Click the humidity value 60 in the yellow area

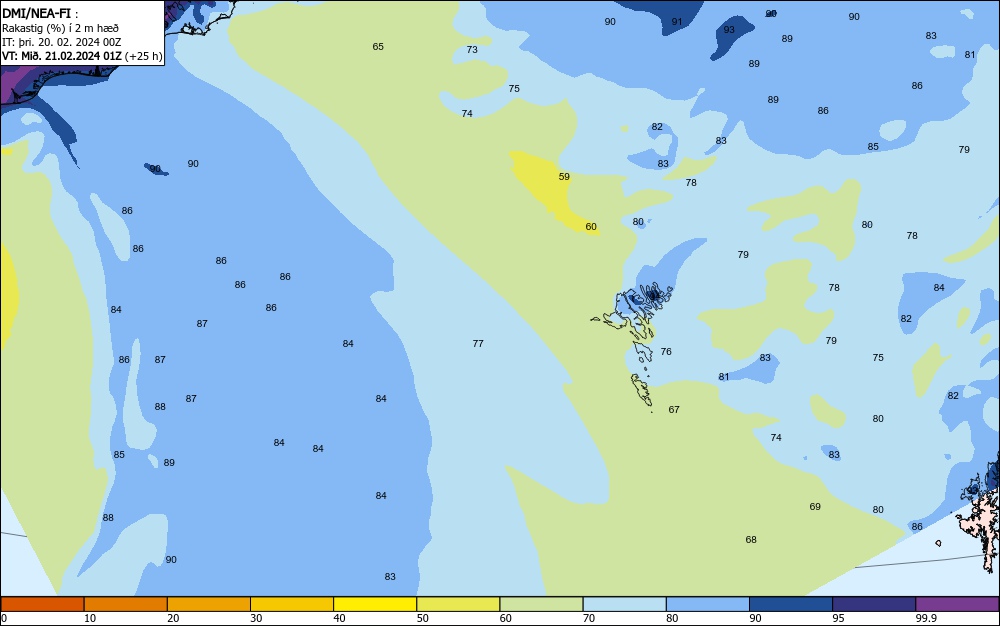[591, 227]
